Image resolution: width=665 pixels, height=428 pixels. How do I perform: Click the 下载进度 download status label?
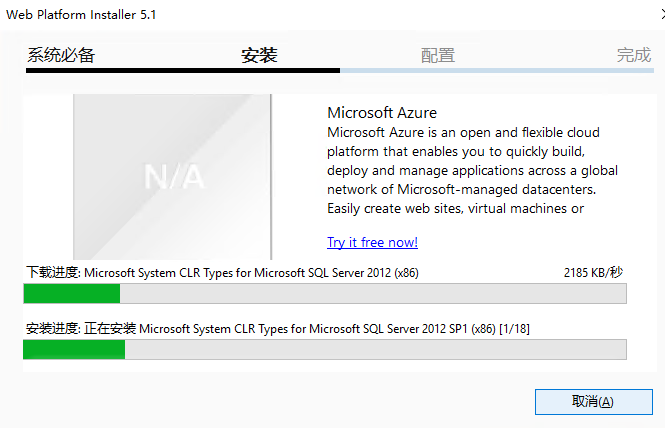click(54, 272)
